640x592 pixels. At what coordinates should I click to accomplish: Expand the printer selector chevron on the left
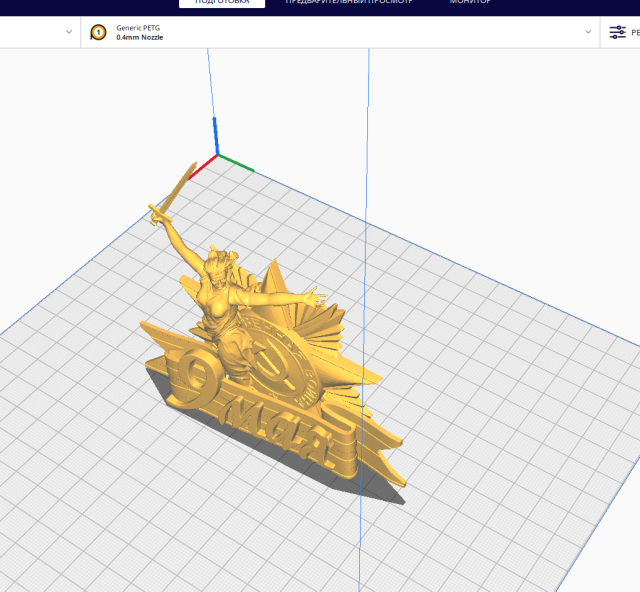tap(69, 32)
